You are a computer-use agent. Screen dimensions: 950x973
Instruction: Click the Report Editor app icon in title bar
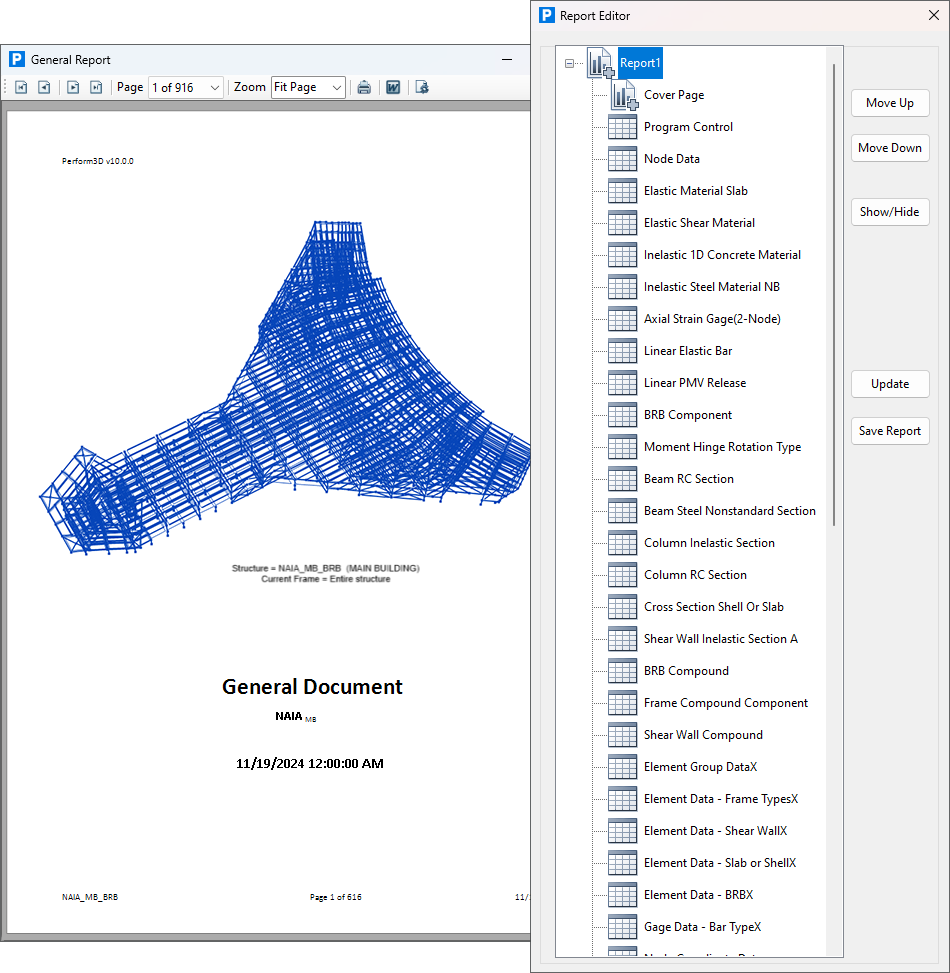pyautogui.click(x=547, y=16)
